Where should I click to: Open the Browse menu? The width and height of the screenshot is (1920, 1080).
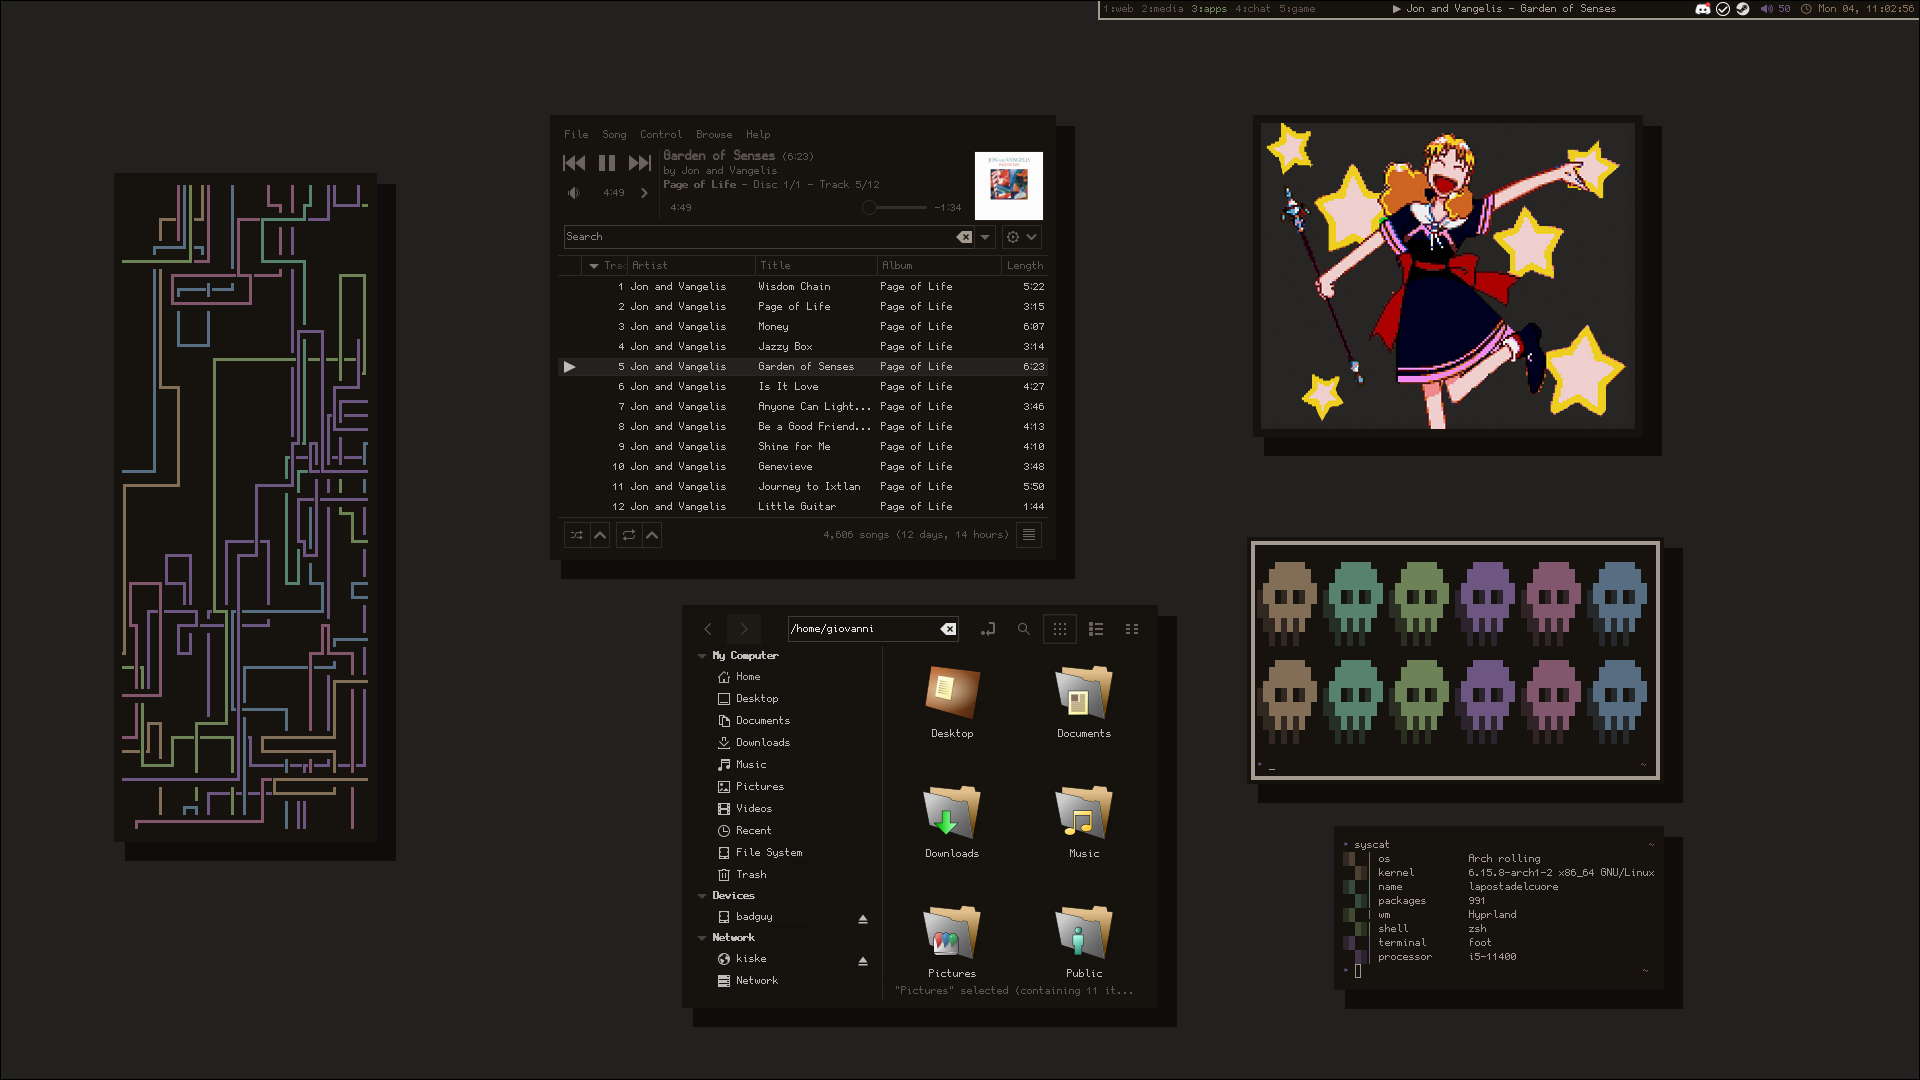pos(714,134)
